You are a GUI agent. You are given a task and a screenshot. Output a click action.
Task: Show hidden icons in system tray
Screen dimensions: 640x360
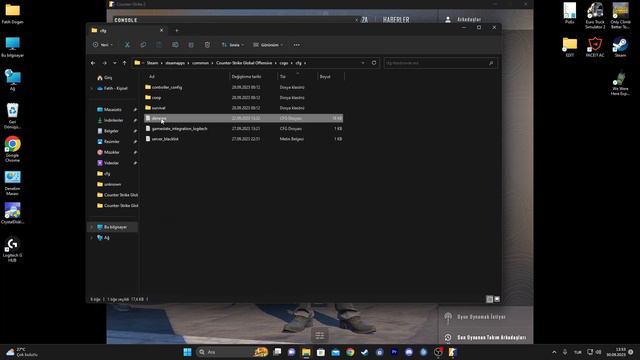554,352
